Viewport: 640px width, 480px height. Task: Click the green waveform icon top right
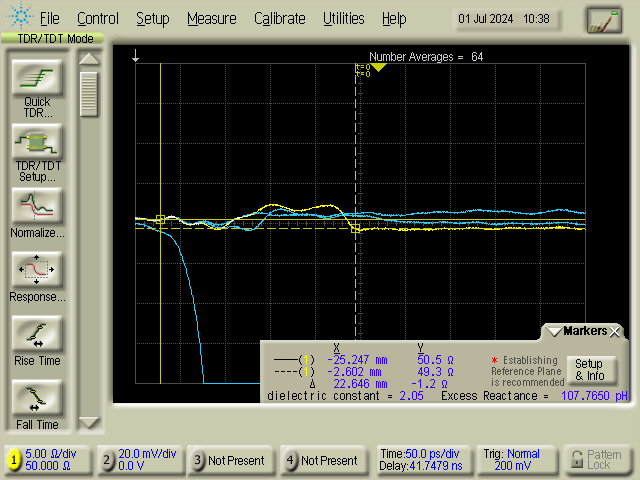point(604,19)
